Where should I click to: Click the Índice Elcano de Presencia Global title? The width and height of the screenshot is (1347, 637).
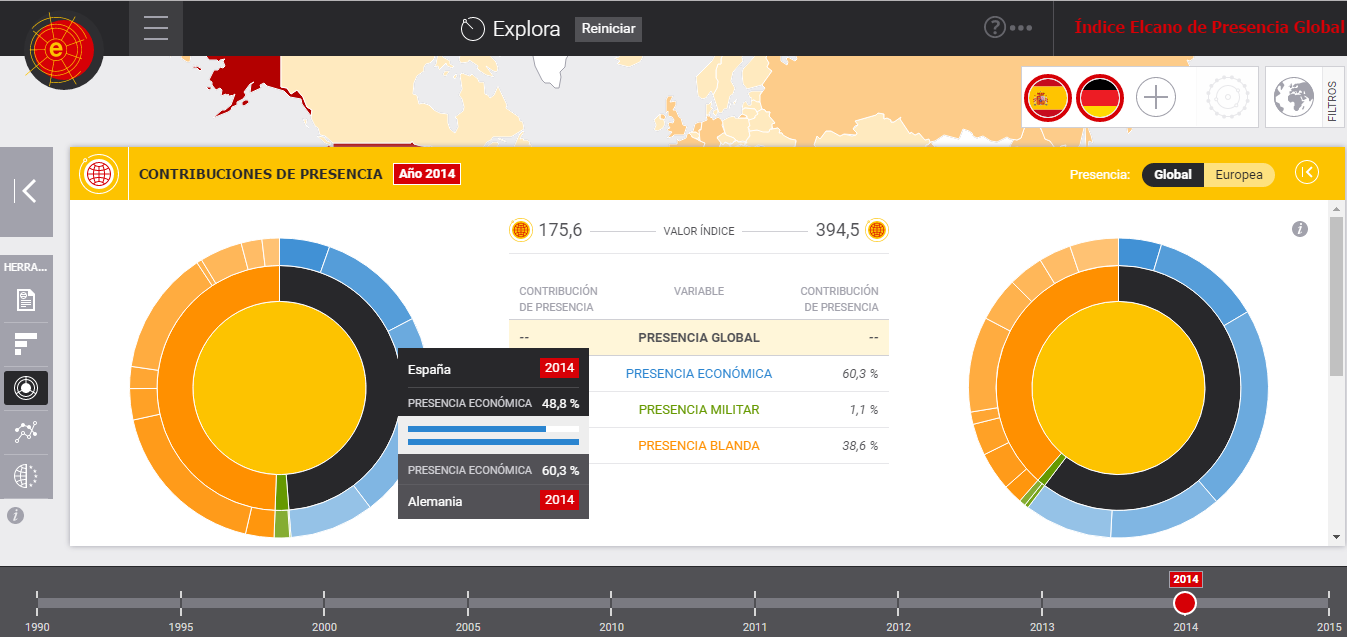point(1210,28)
